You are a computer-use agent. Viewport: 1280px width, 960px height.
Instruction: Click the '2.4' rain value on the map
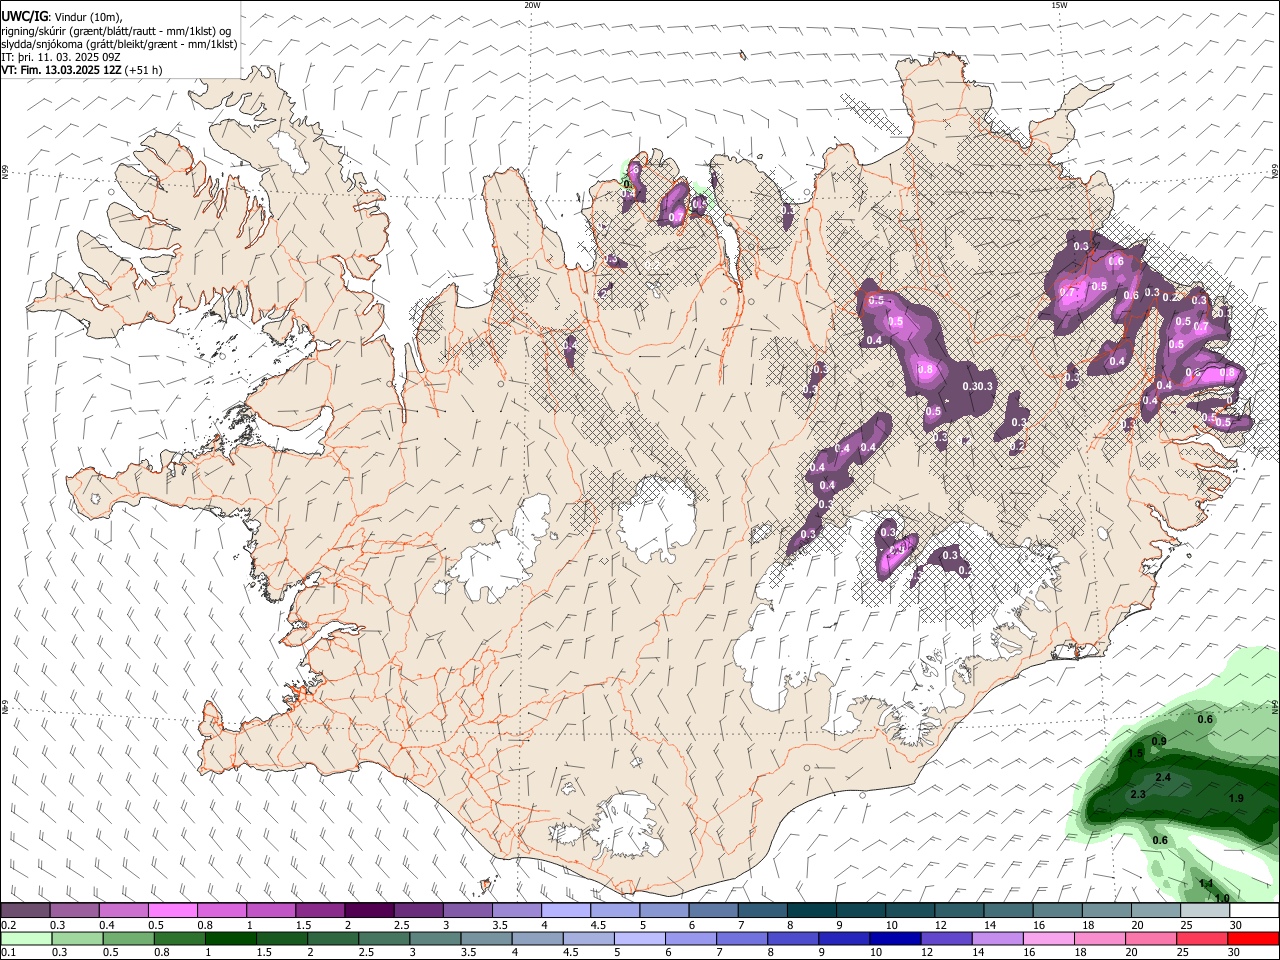click(1163, 777)
